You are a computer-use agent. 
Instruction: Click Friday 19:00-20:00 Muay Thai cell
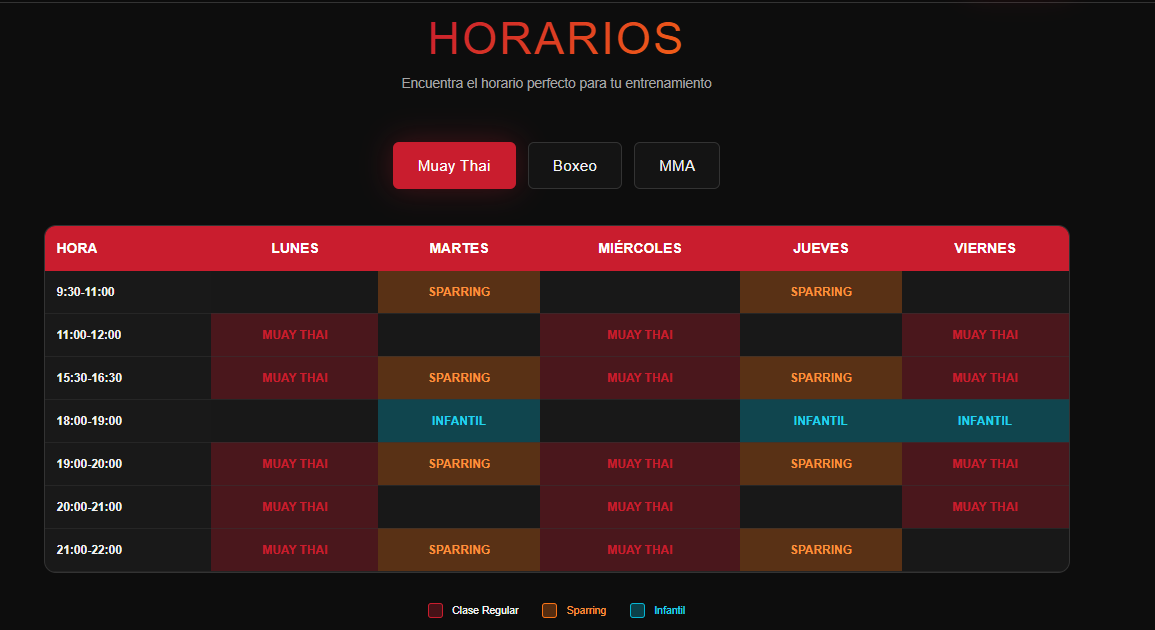985,463
